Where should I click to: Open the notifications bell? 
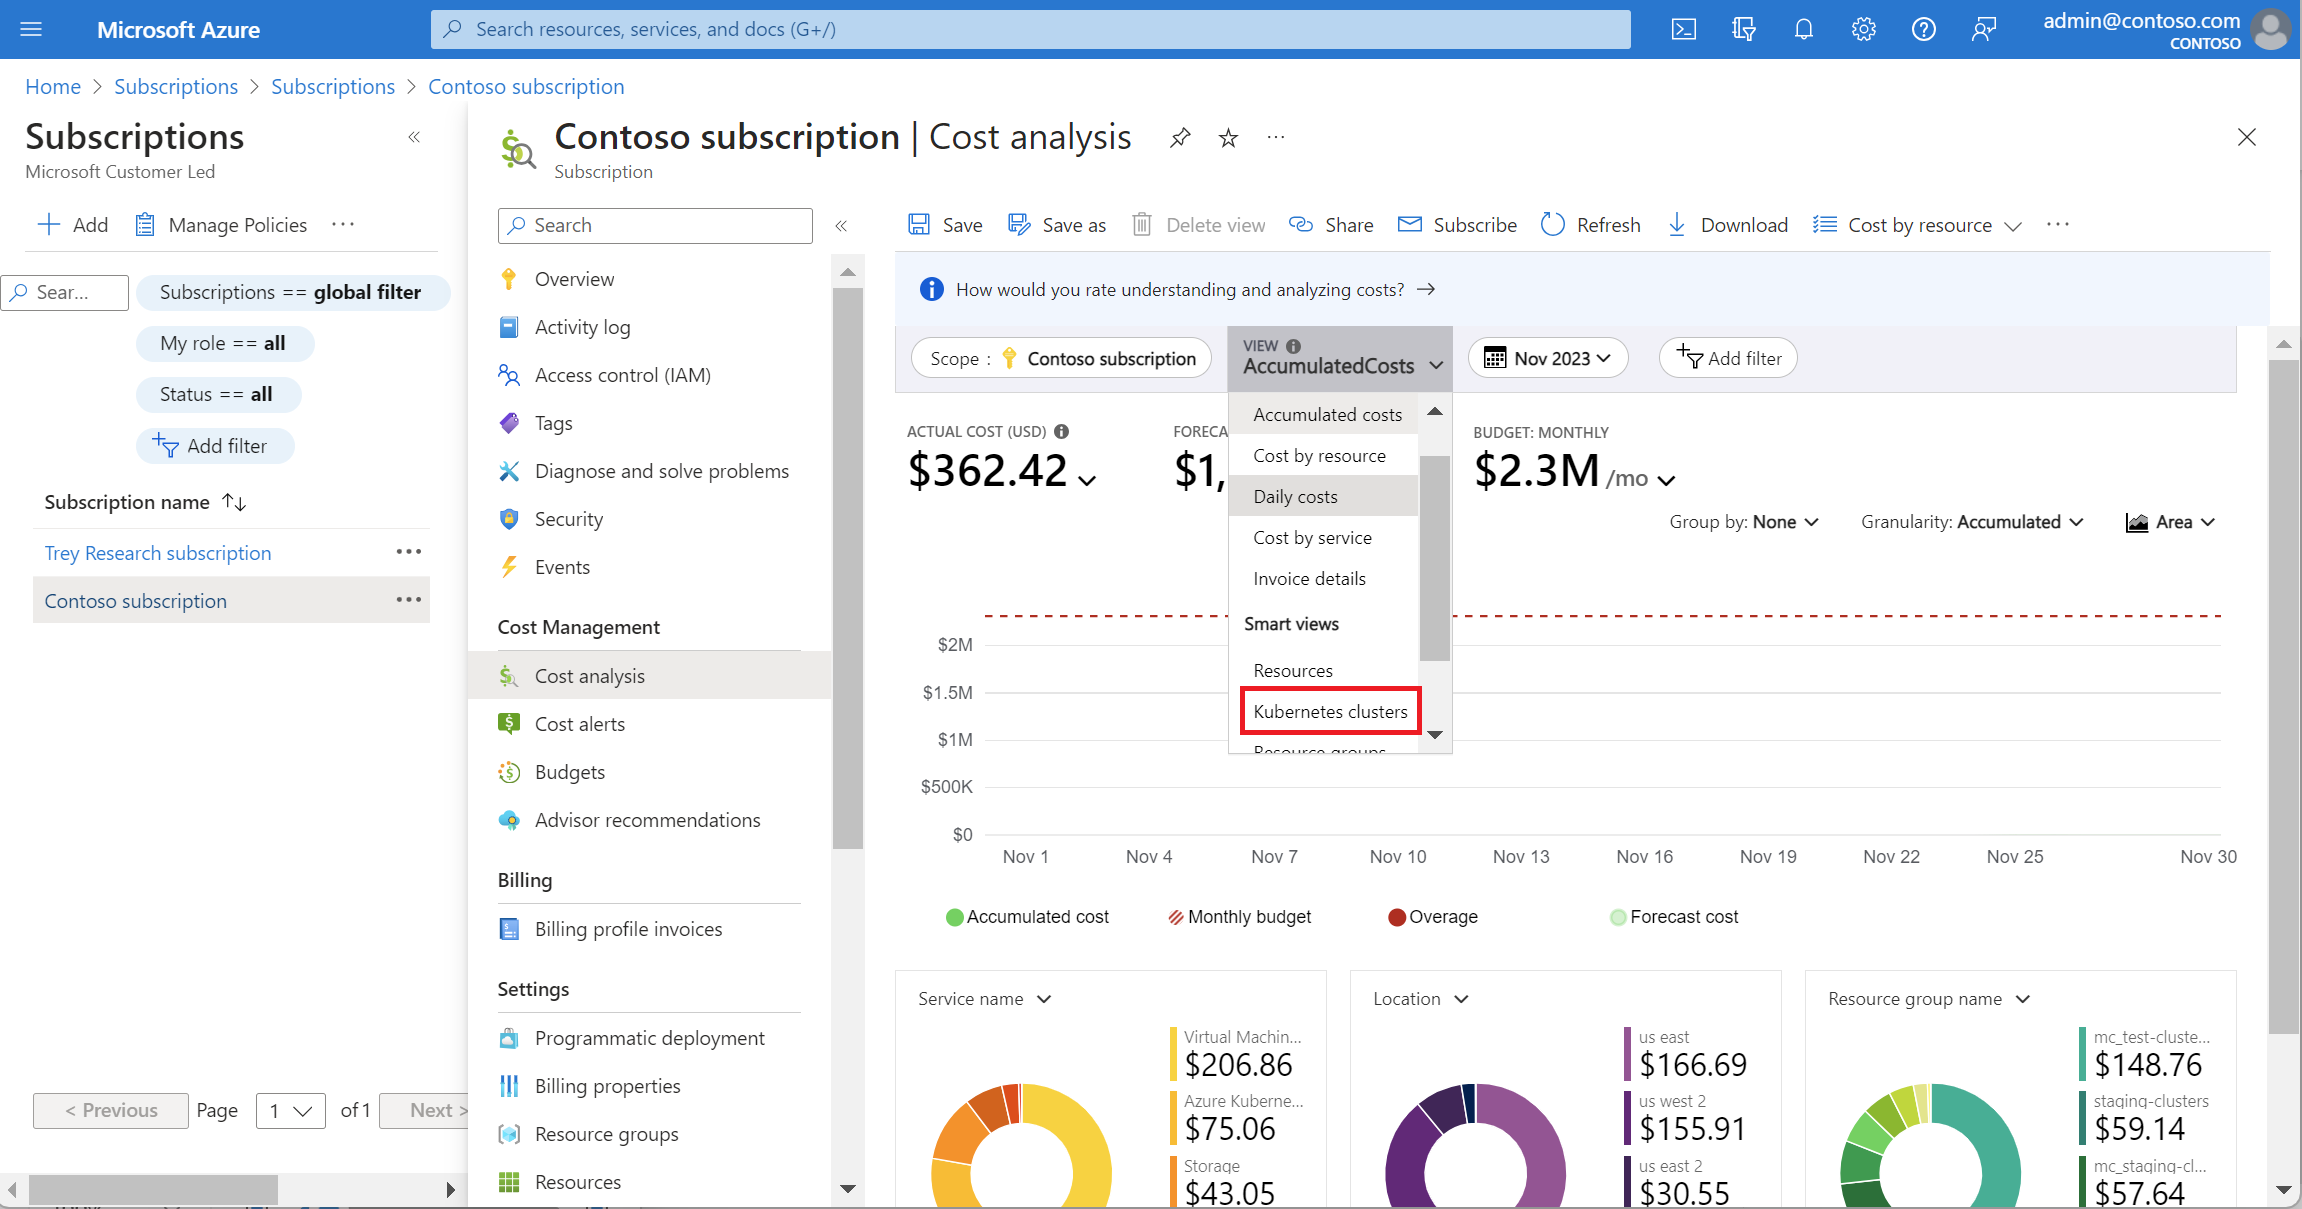[1803, 29]
